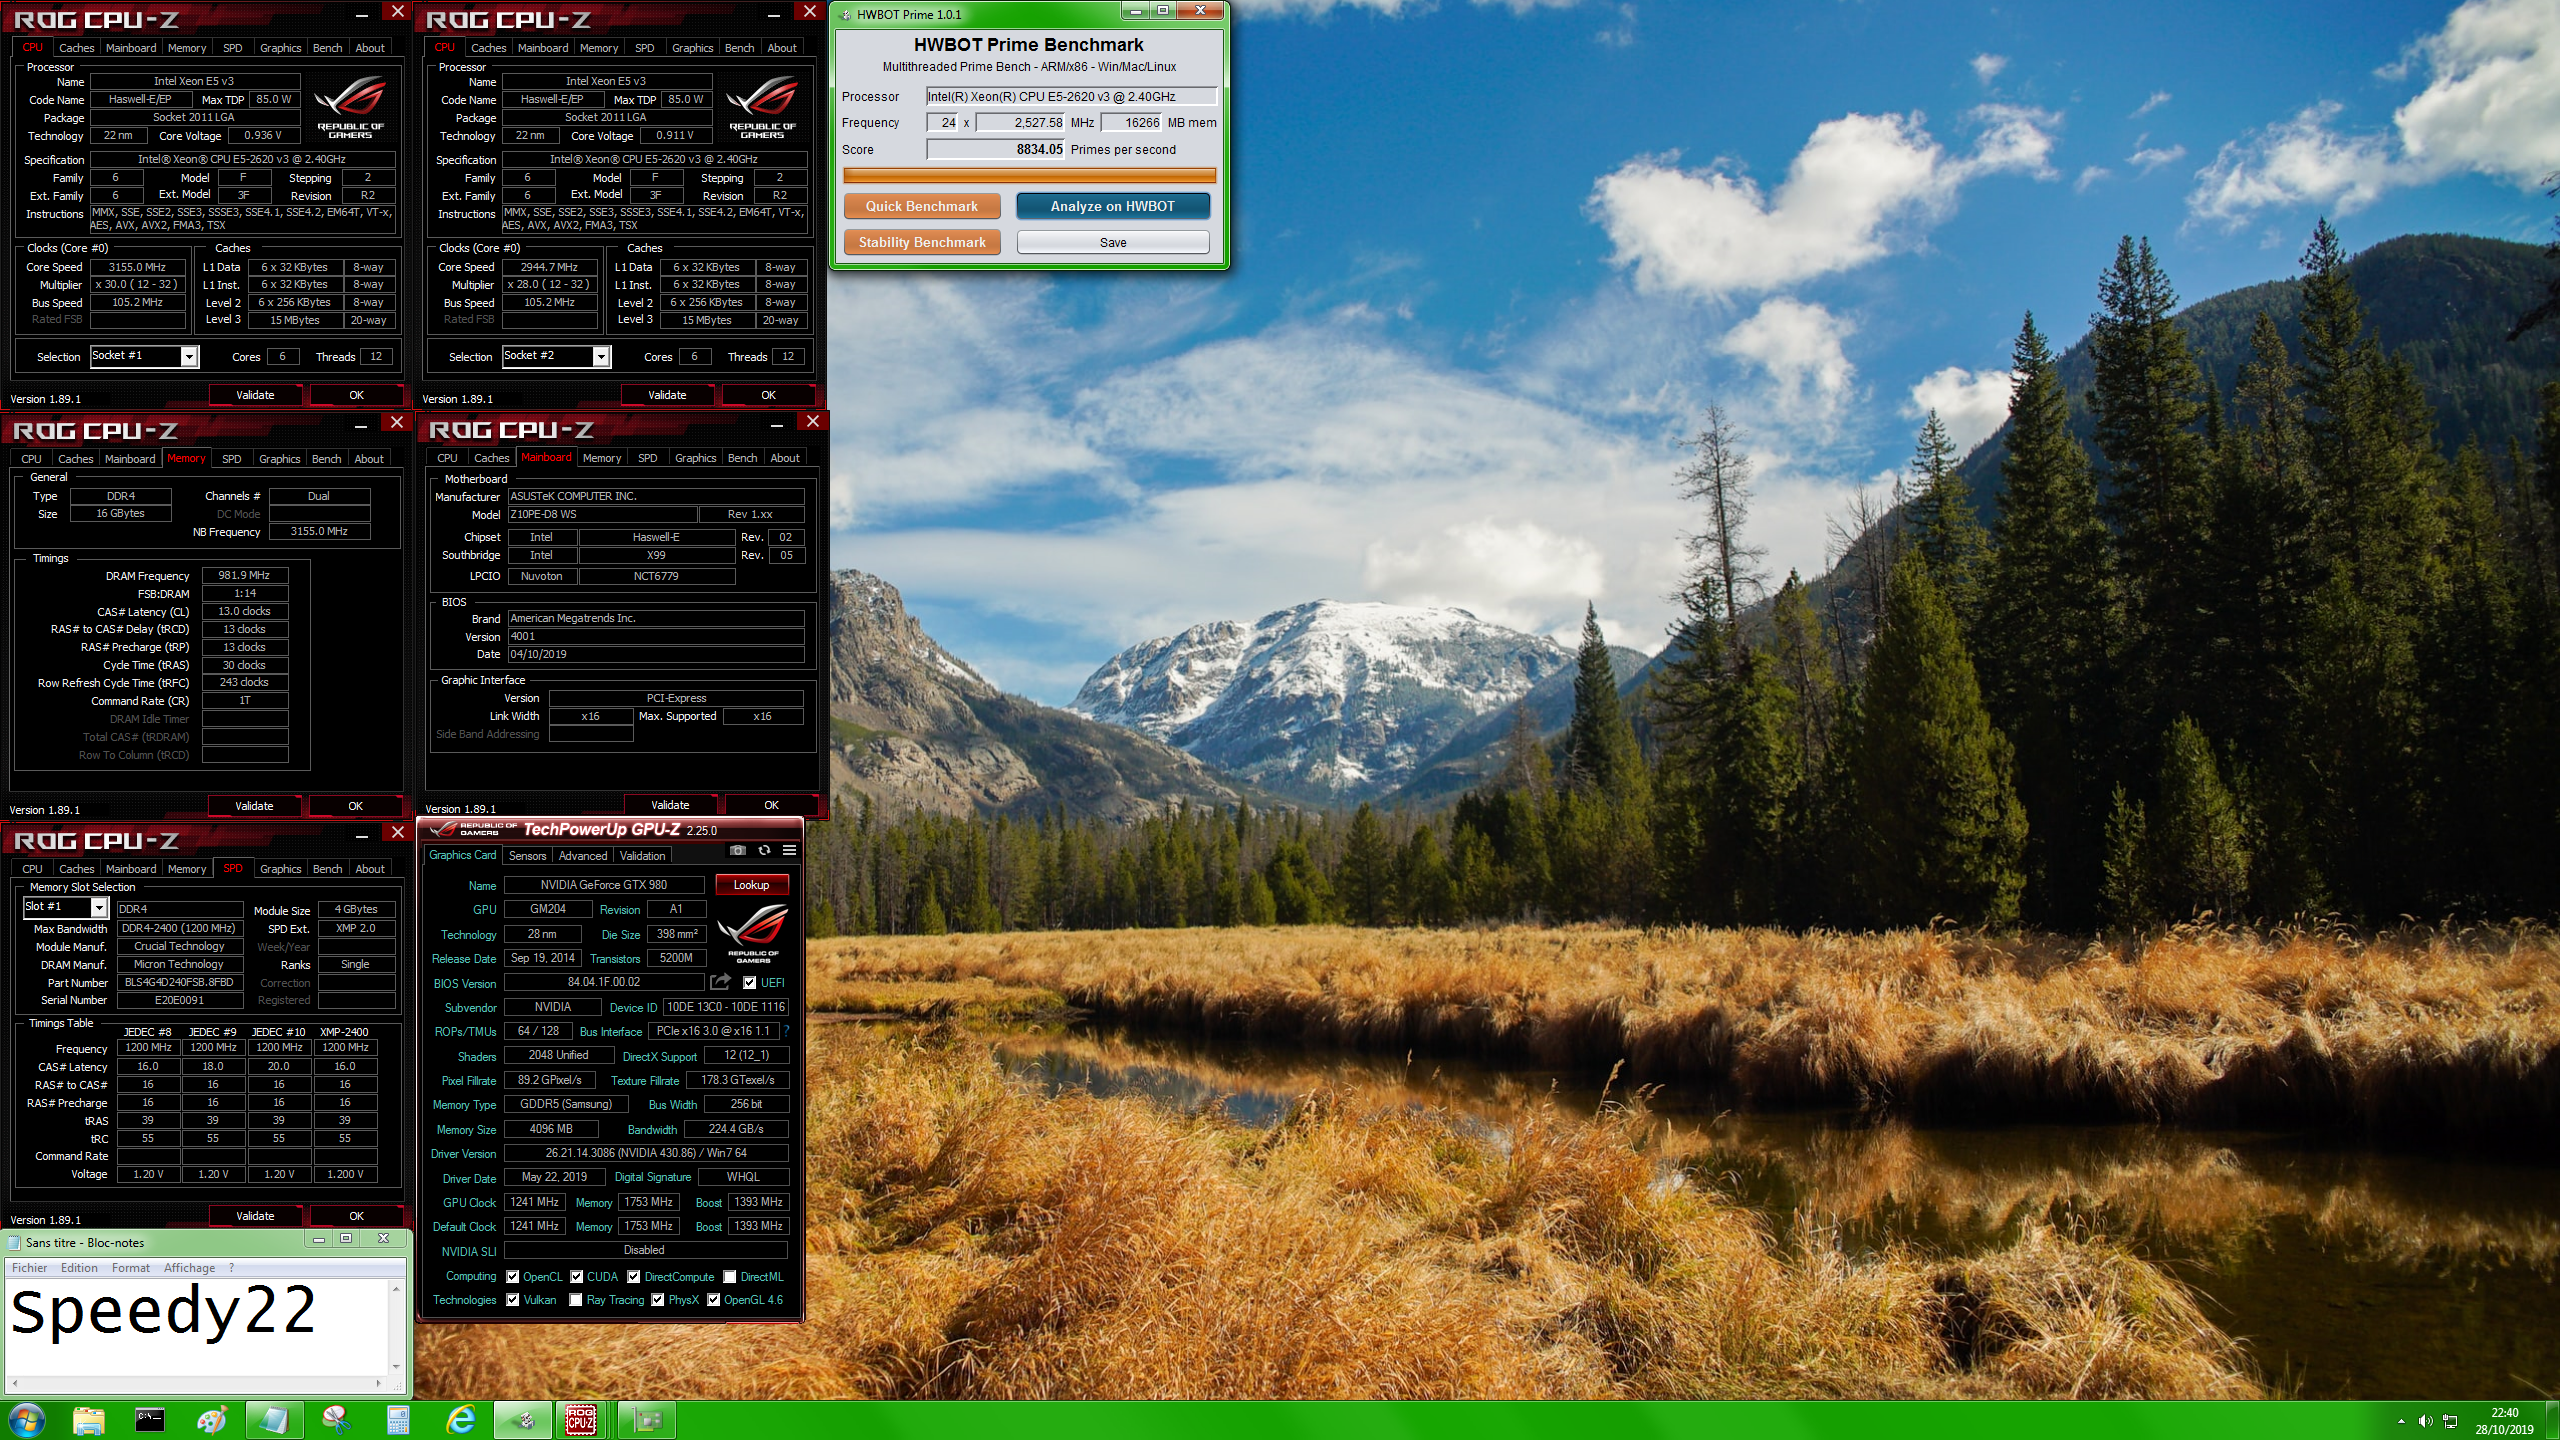
Task: Open the volume speaker tray icon
Action: (2425, 1421)
